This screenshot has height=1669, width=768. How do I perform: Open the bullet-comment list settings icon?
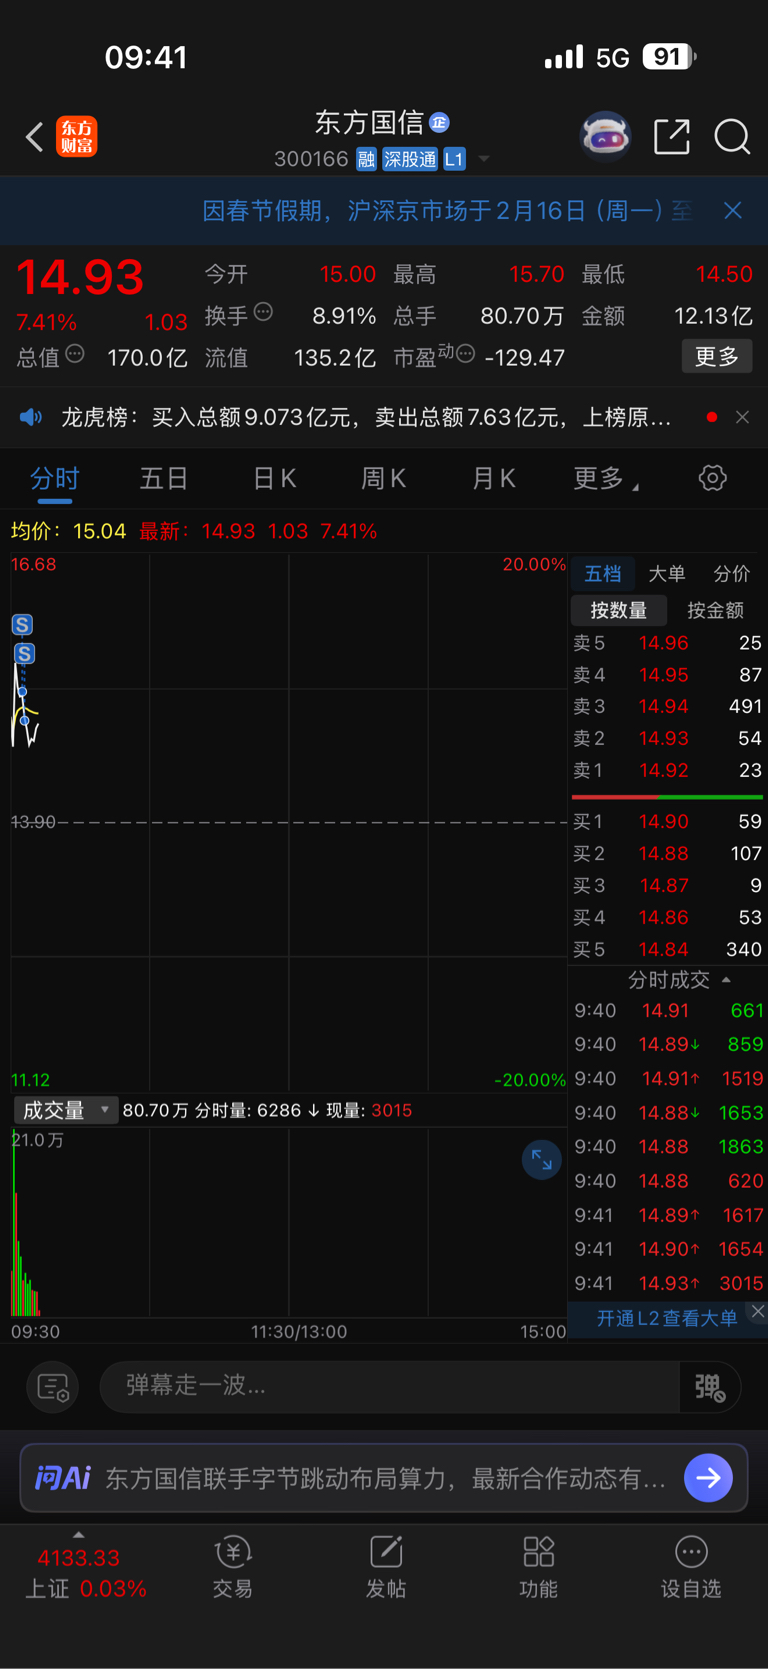tap(52, 1387)
